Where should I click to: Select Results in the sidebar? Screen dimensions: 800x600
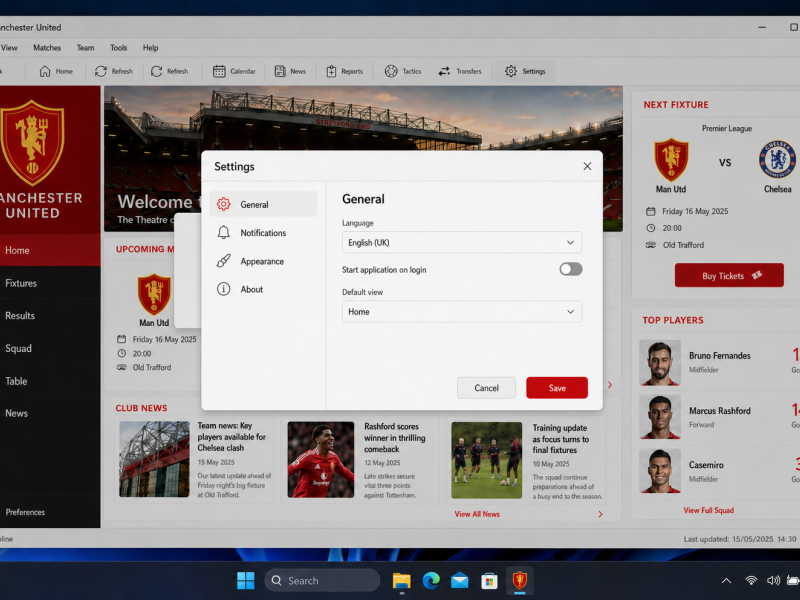coord(50,316)
